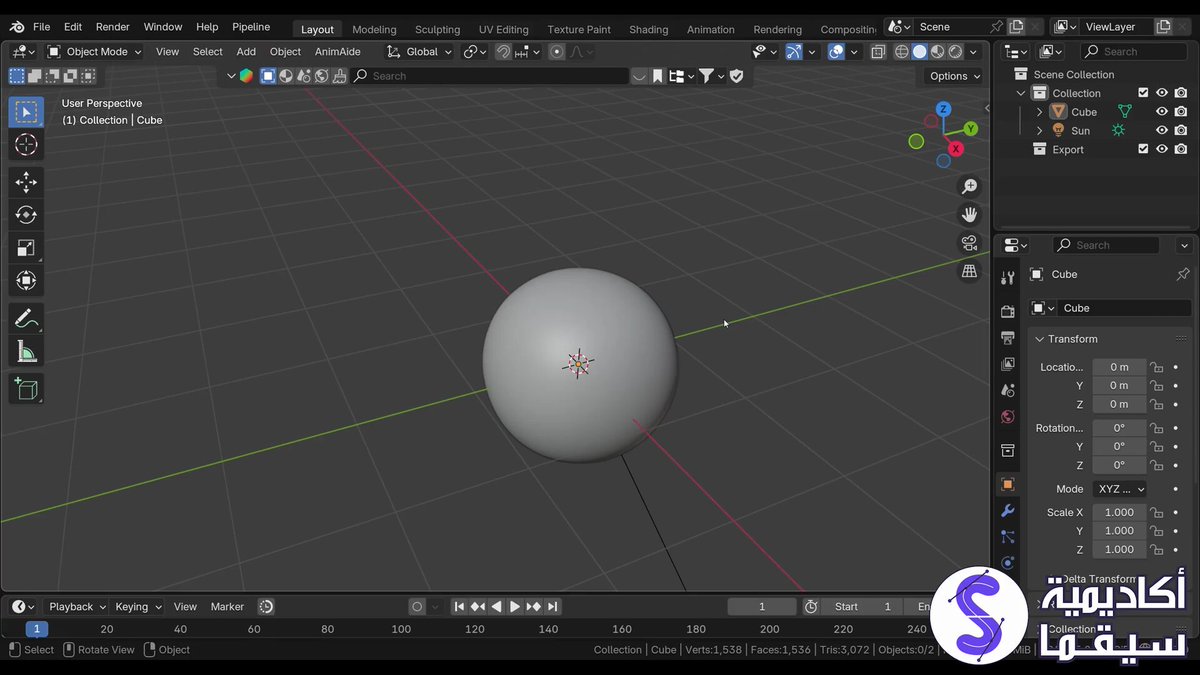The width and height of the screenshot is (1200, 675).
Task: Expand Sun in the outliner
Action: coord(1039,131)
